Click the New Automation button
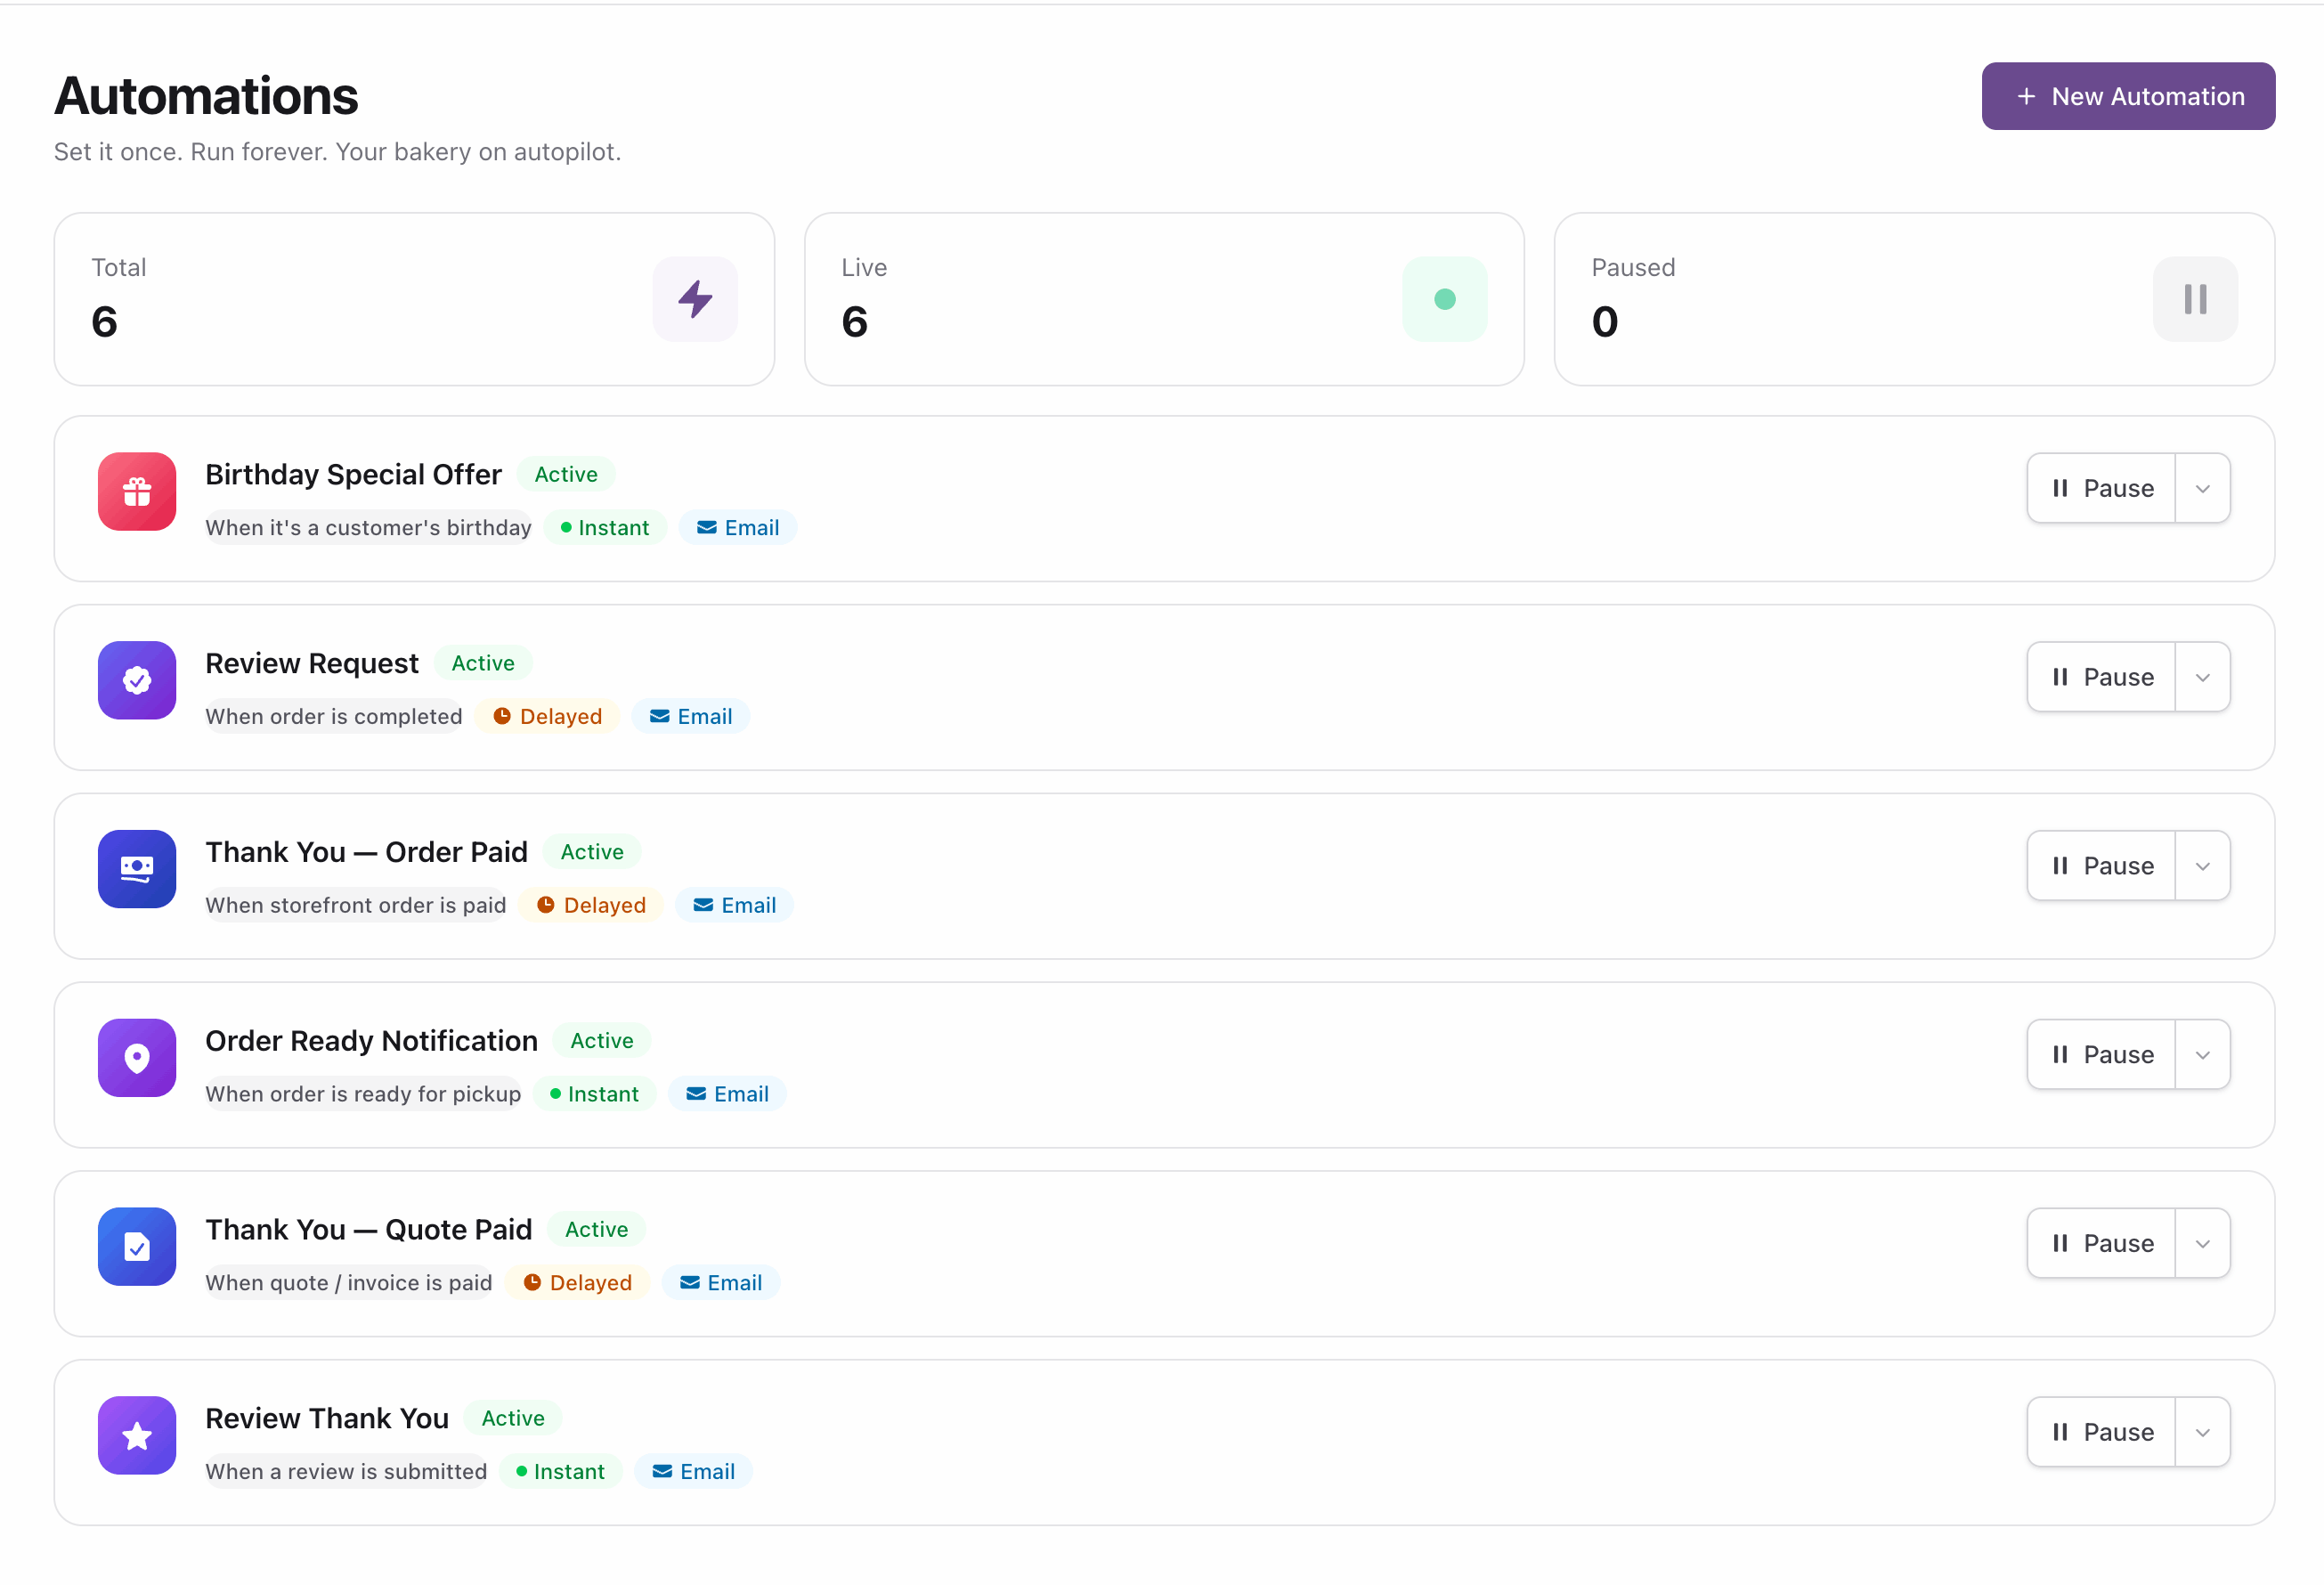This screenshot has width=2324, height=1585. click(2128, 95)
